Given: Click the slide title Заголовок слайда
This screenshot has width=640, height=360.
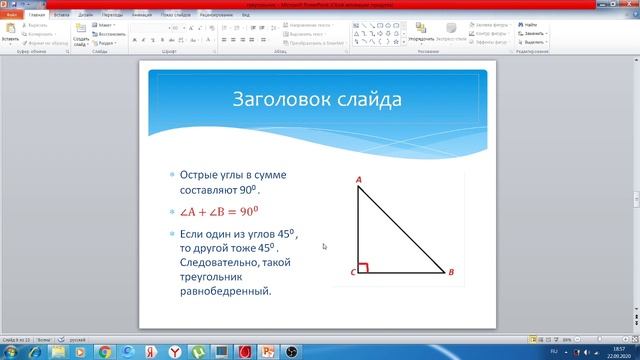Looking at the screenshot, I should 317,99.
